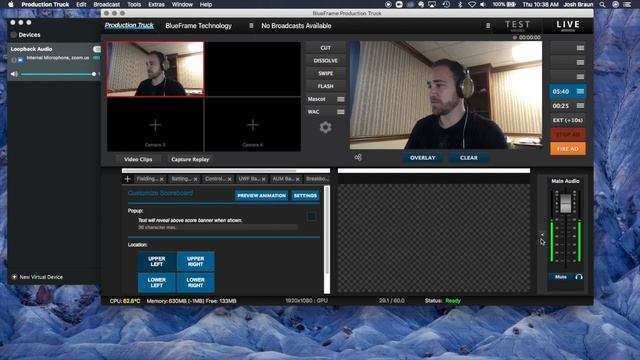
Task: Open the menu icon on the 00:25 ad
Action: click(580, 106)
